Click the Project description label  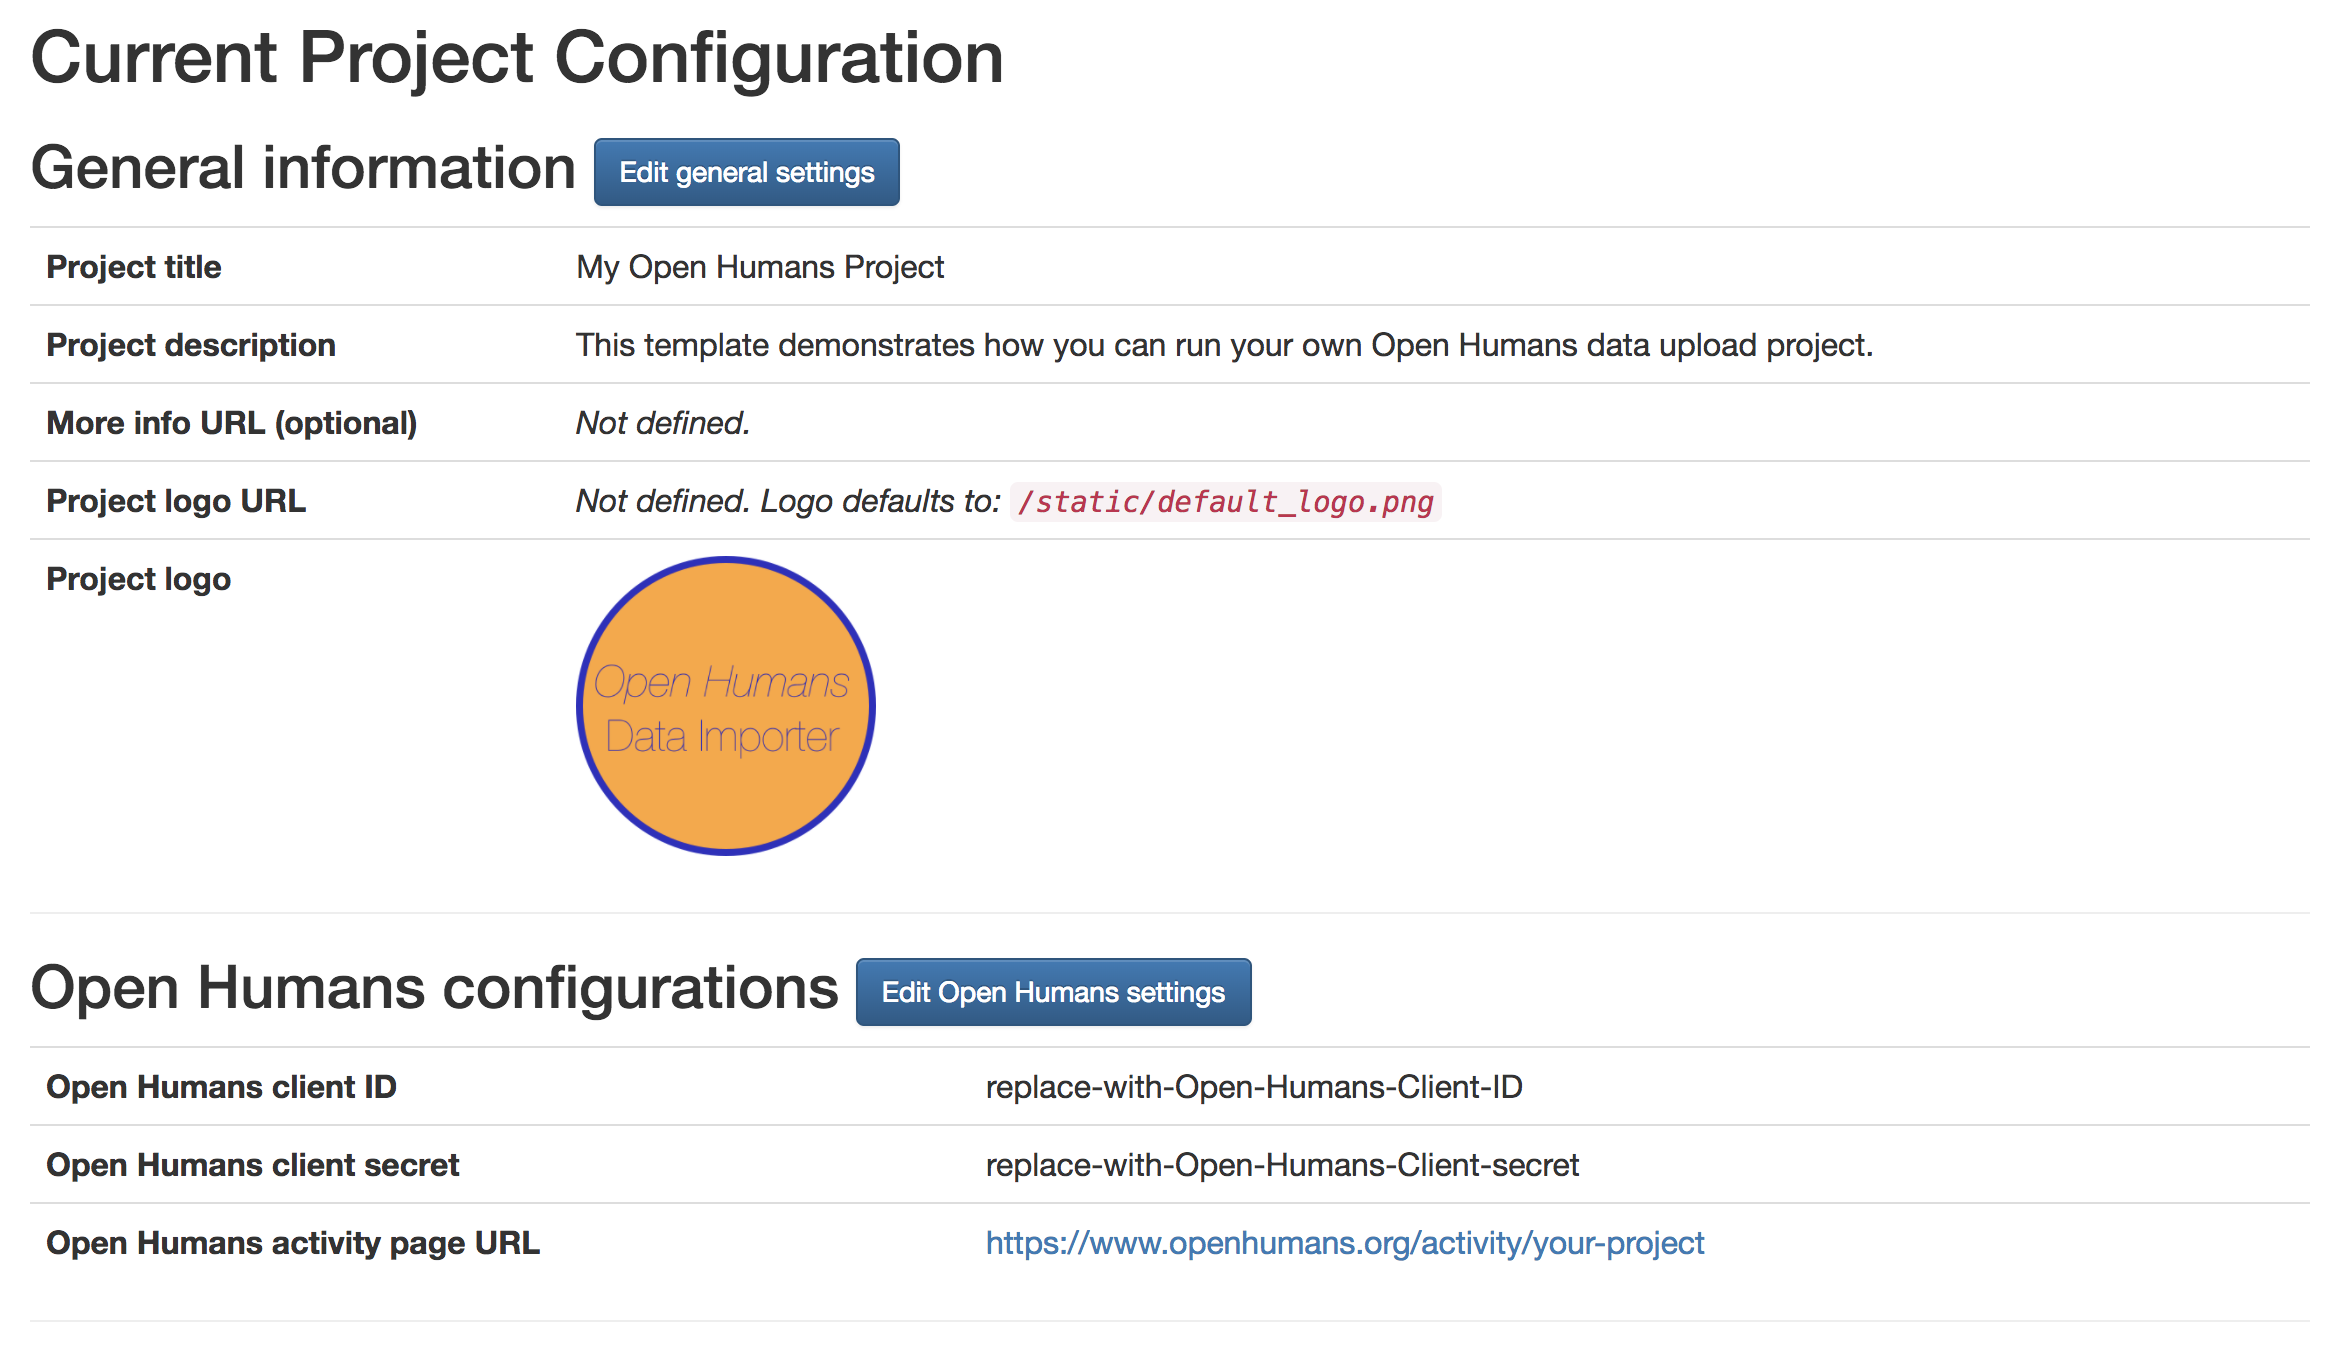[x=191, y=345]
